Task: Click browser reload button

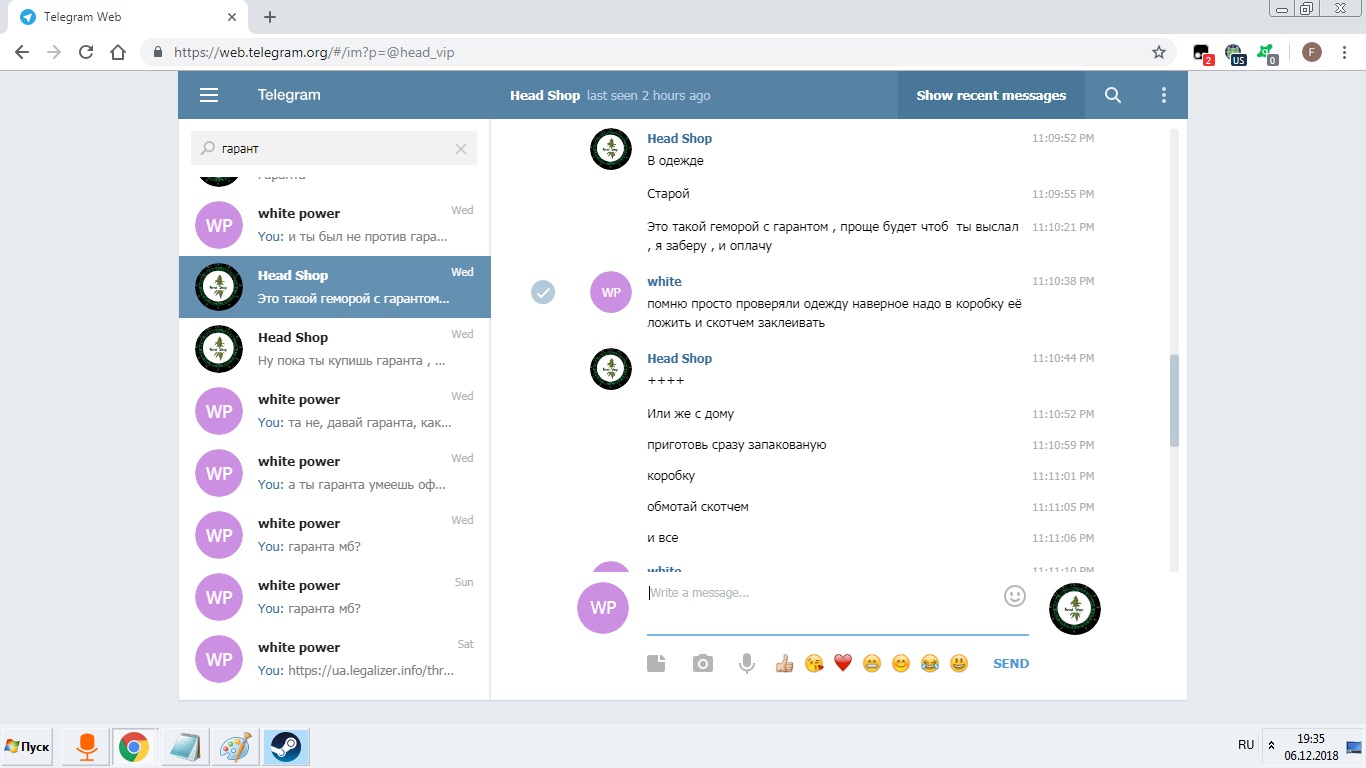Action: 86,52
